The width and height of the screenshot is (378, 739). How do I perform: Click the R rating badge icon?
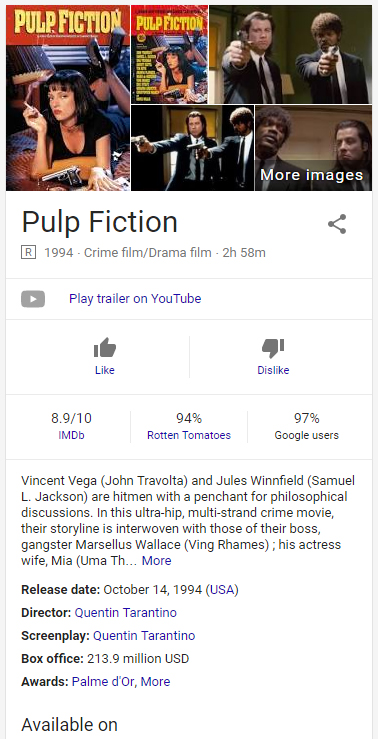(28, 253)
